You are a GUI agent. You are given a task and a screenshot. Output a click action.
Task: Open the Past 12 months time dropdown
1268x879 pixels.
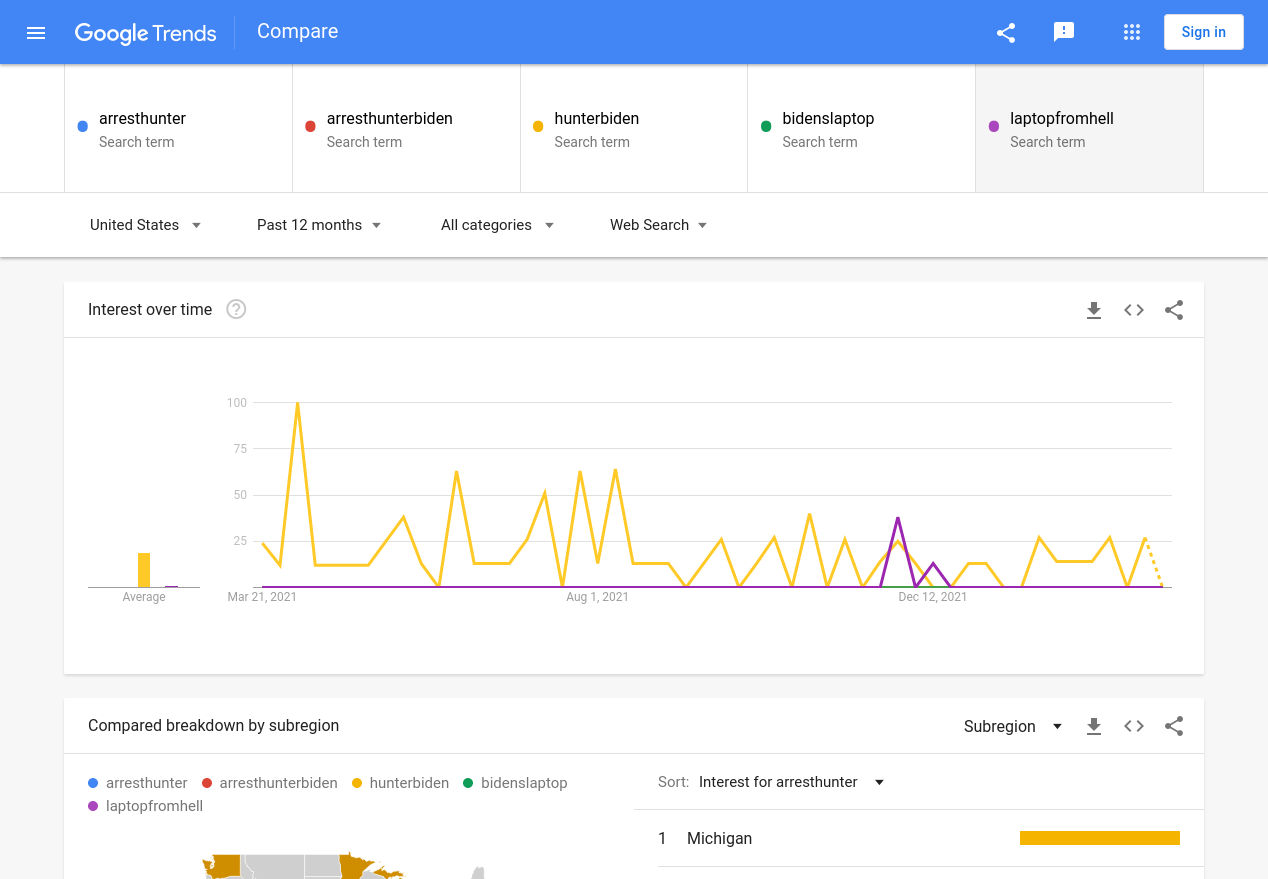click(x=319, y=225)
